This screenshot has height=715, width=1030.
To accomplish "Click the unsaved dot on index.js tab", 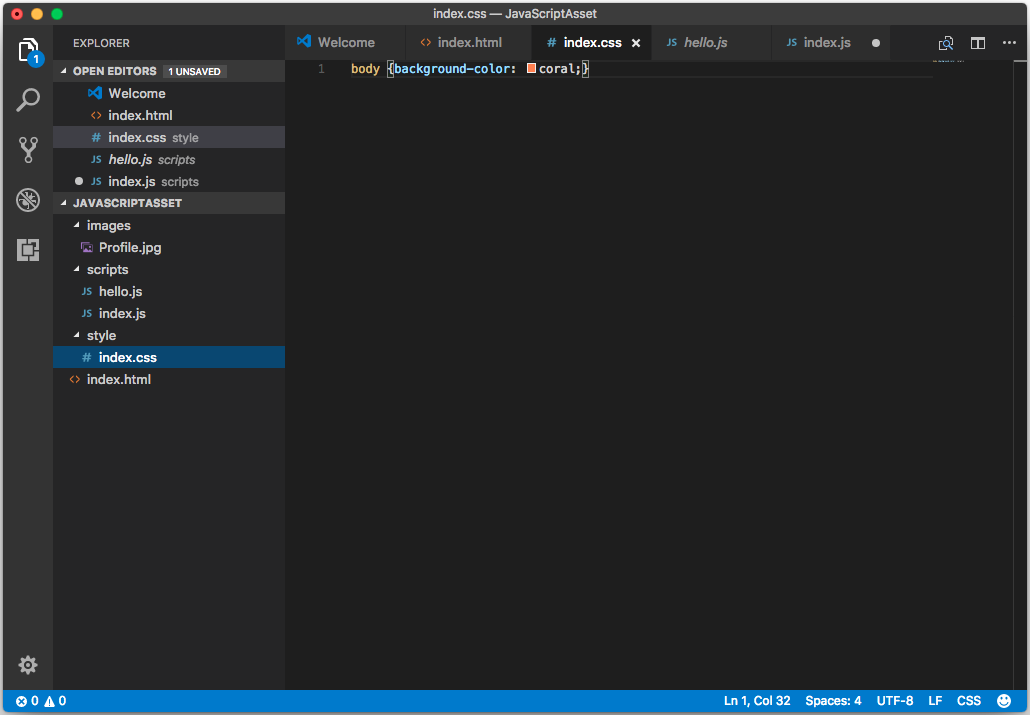I will click(x=876, y=43).
